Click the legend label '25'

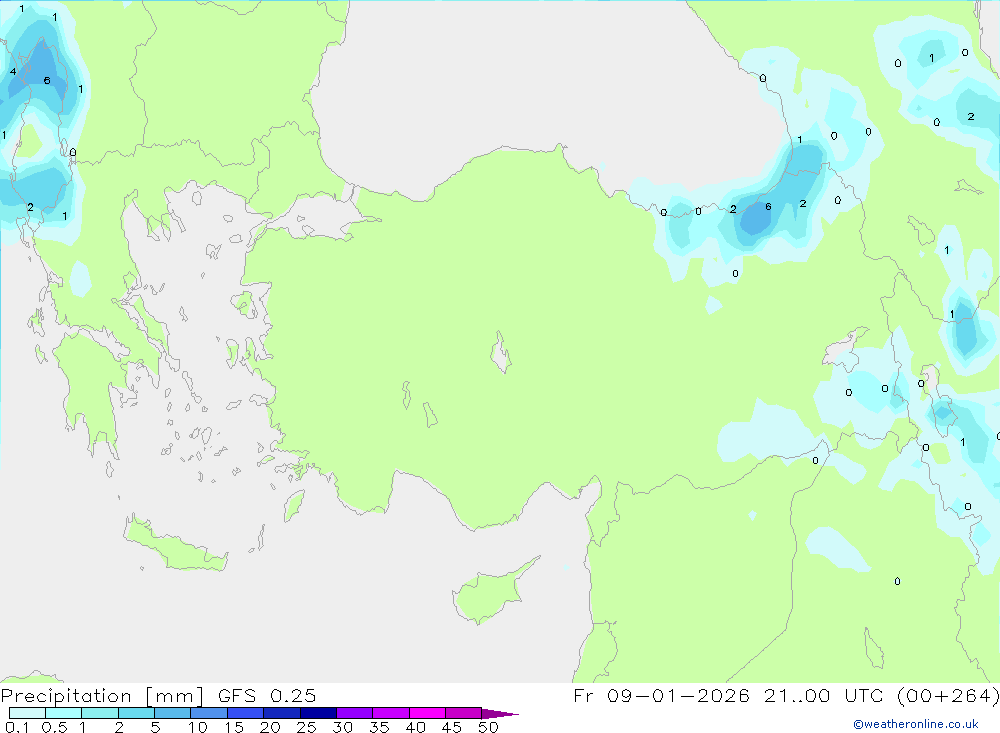pyautogui.click(x=306, y=727)
